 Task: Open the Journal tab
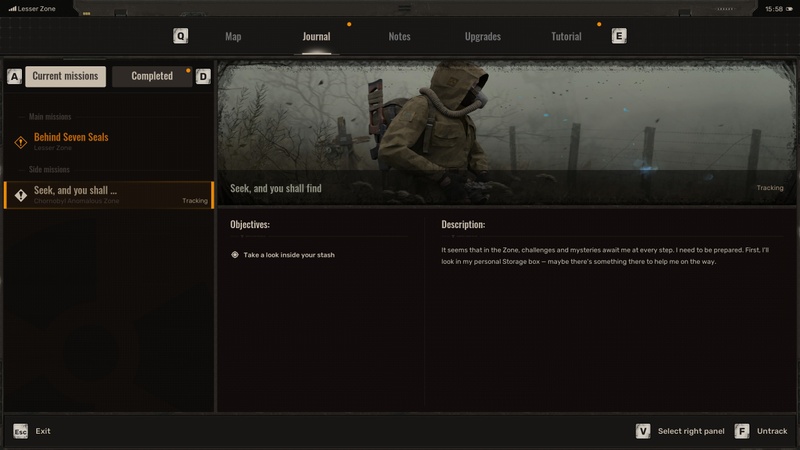[x=316, y=36]
